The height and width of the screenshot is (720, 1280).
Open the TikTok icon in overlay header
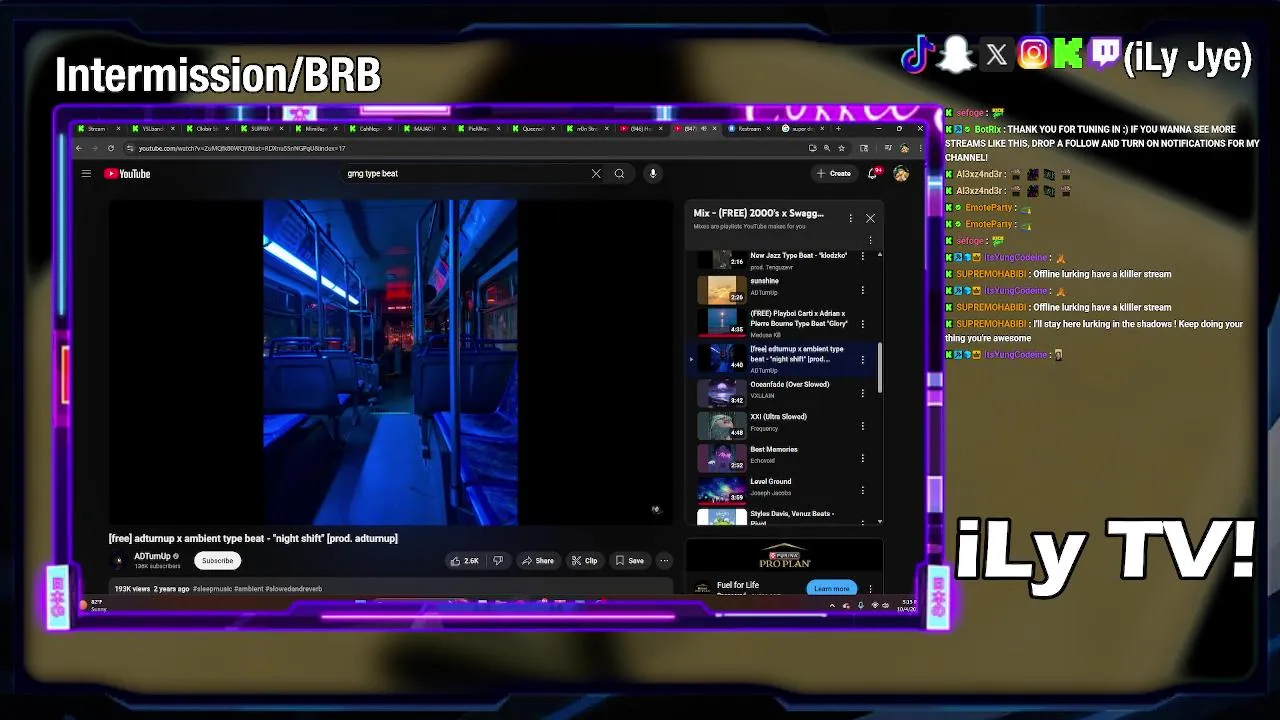pos(917,55)
